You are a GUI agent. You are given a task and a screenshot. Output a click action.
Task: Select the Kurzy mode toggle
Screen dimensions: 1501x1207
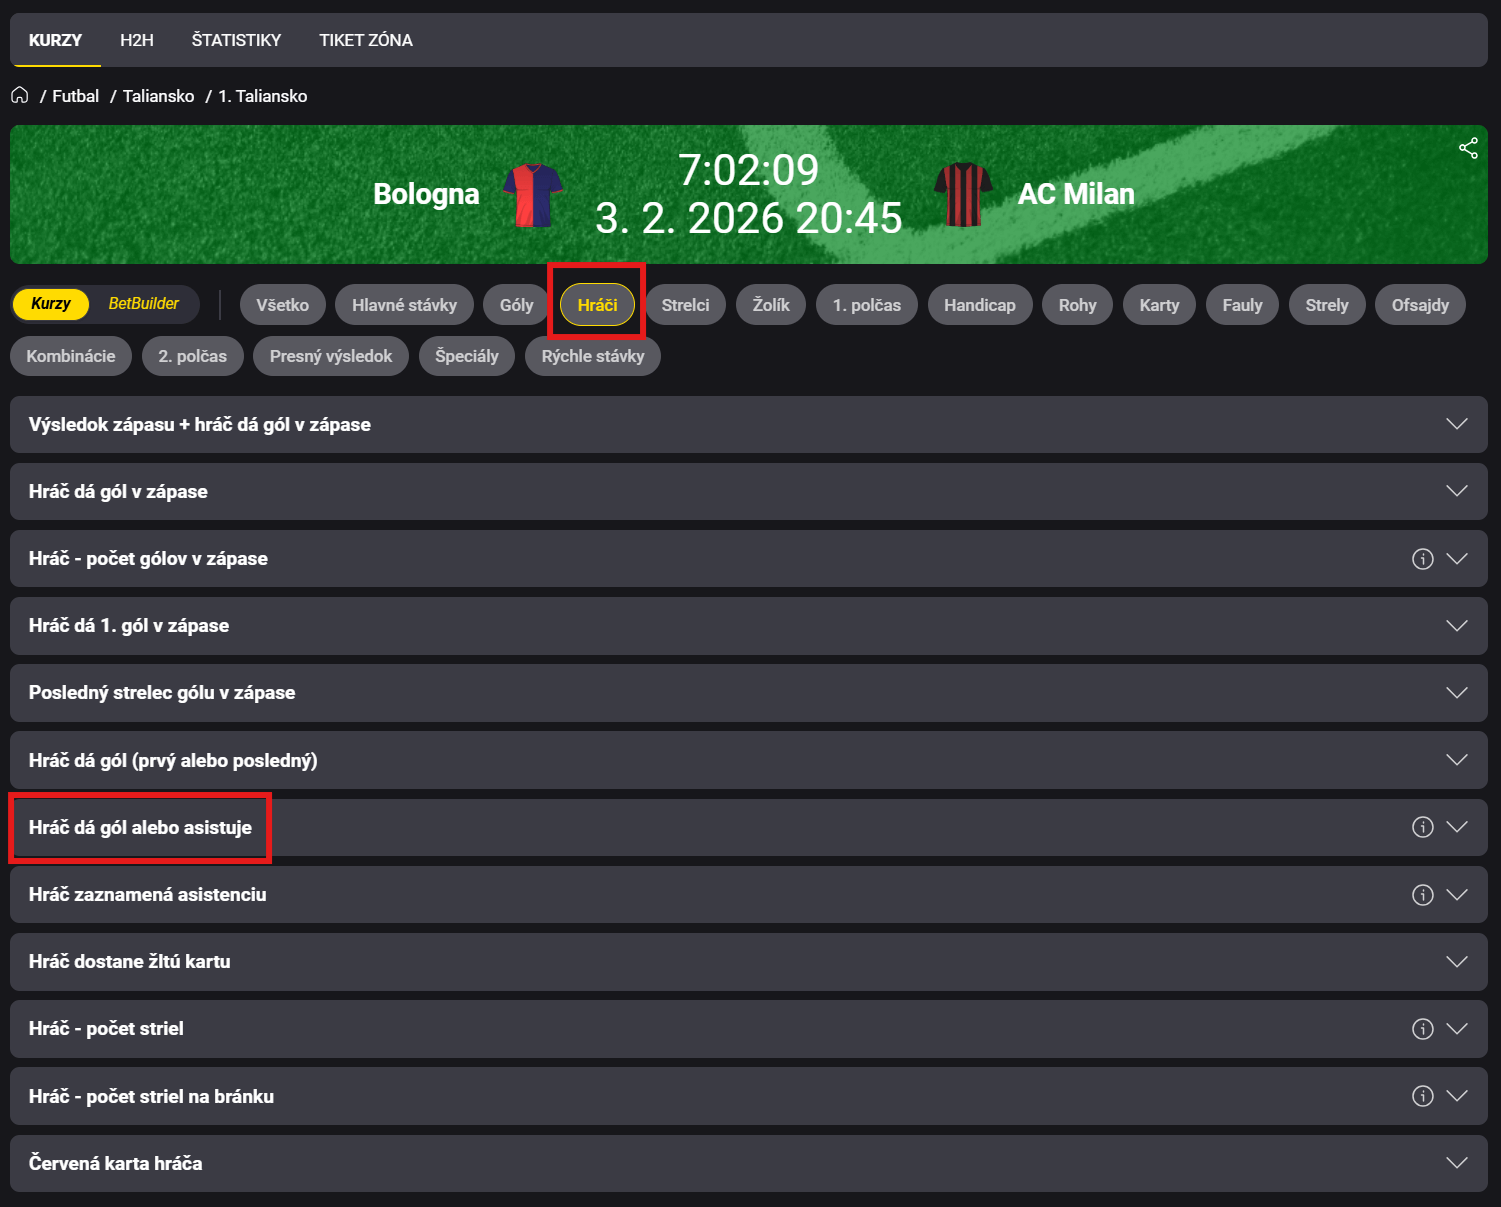click(x=51, y=304)
